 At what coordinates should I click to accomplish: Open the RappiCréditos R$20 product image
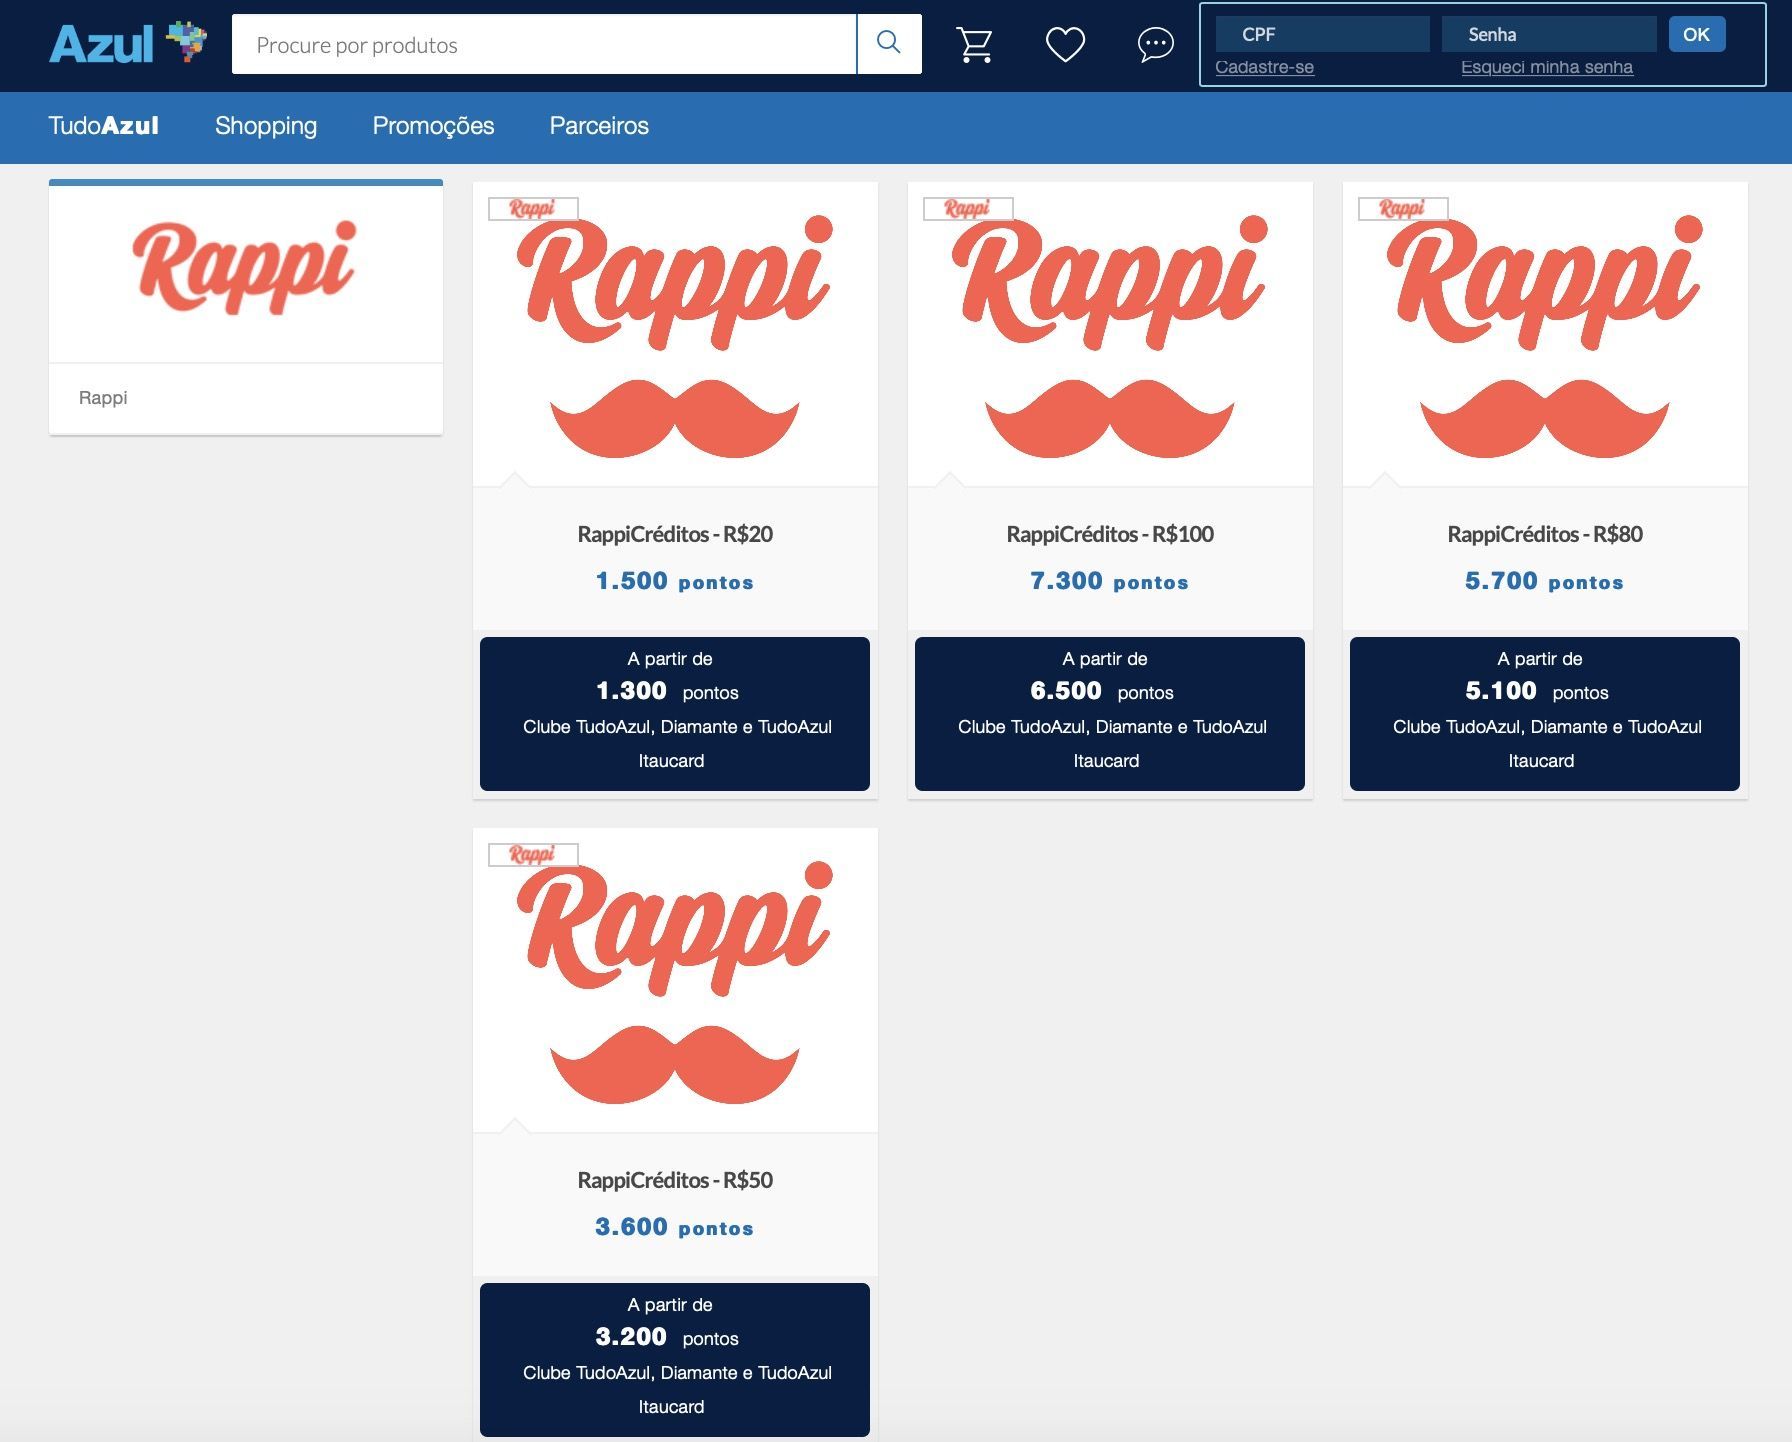[x=675, y=335]
